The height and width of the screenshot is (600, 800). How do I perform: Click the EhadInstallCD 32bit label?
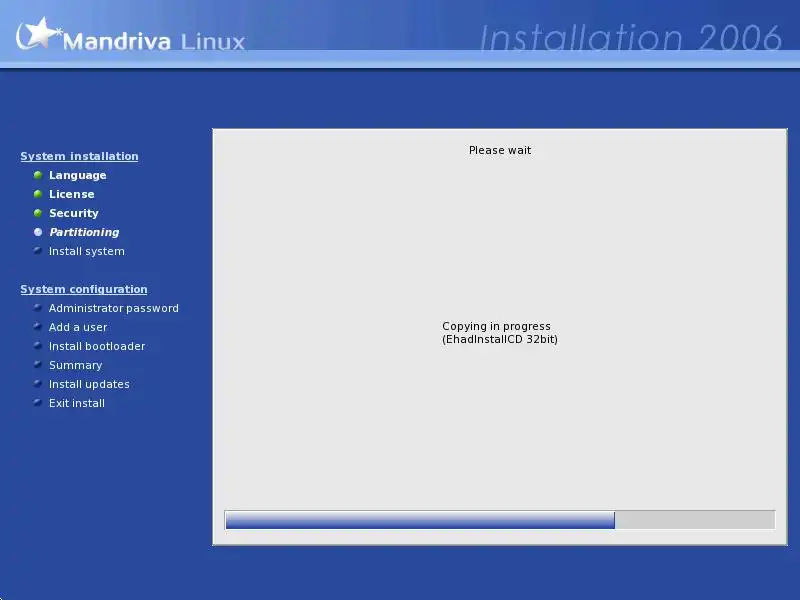(500, 339)
